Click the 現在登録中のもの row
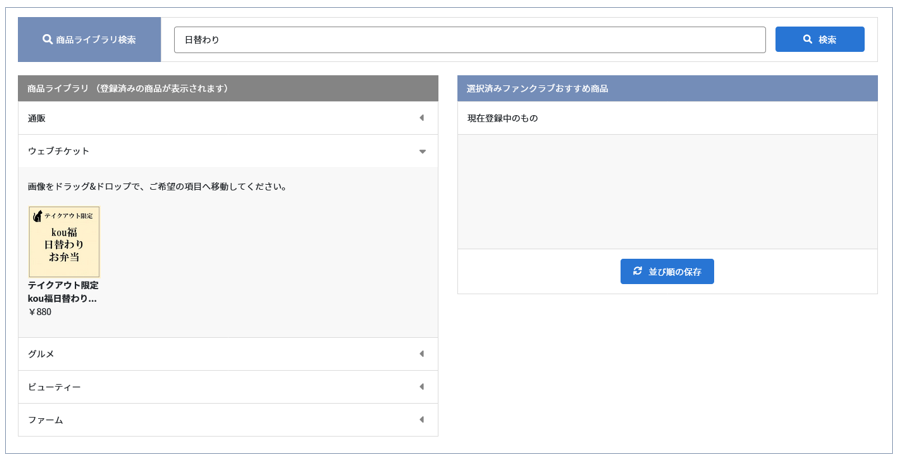 point(667,118)
